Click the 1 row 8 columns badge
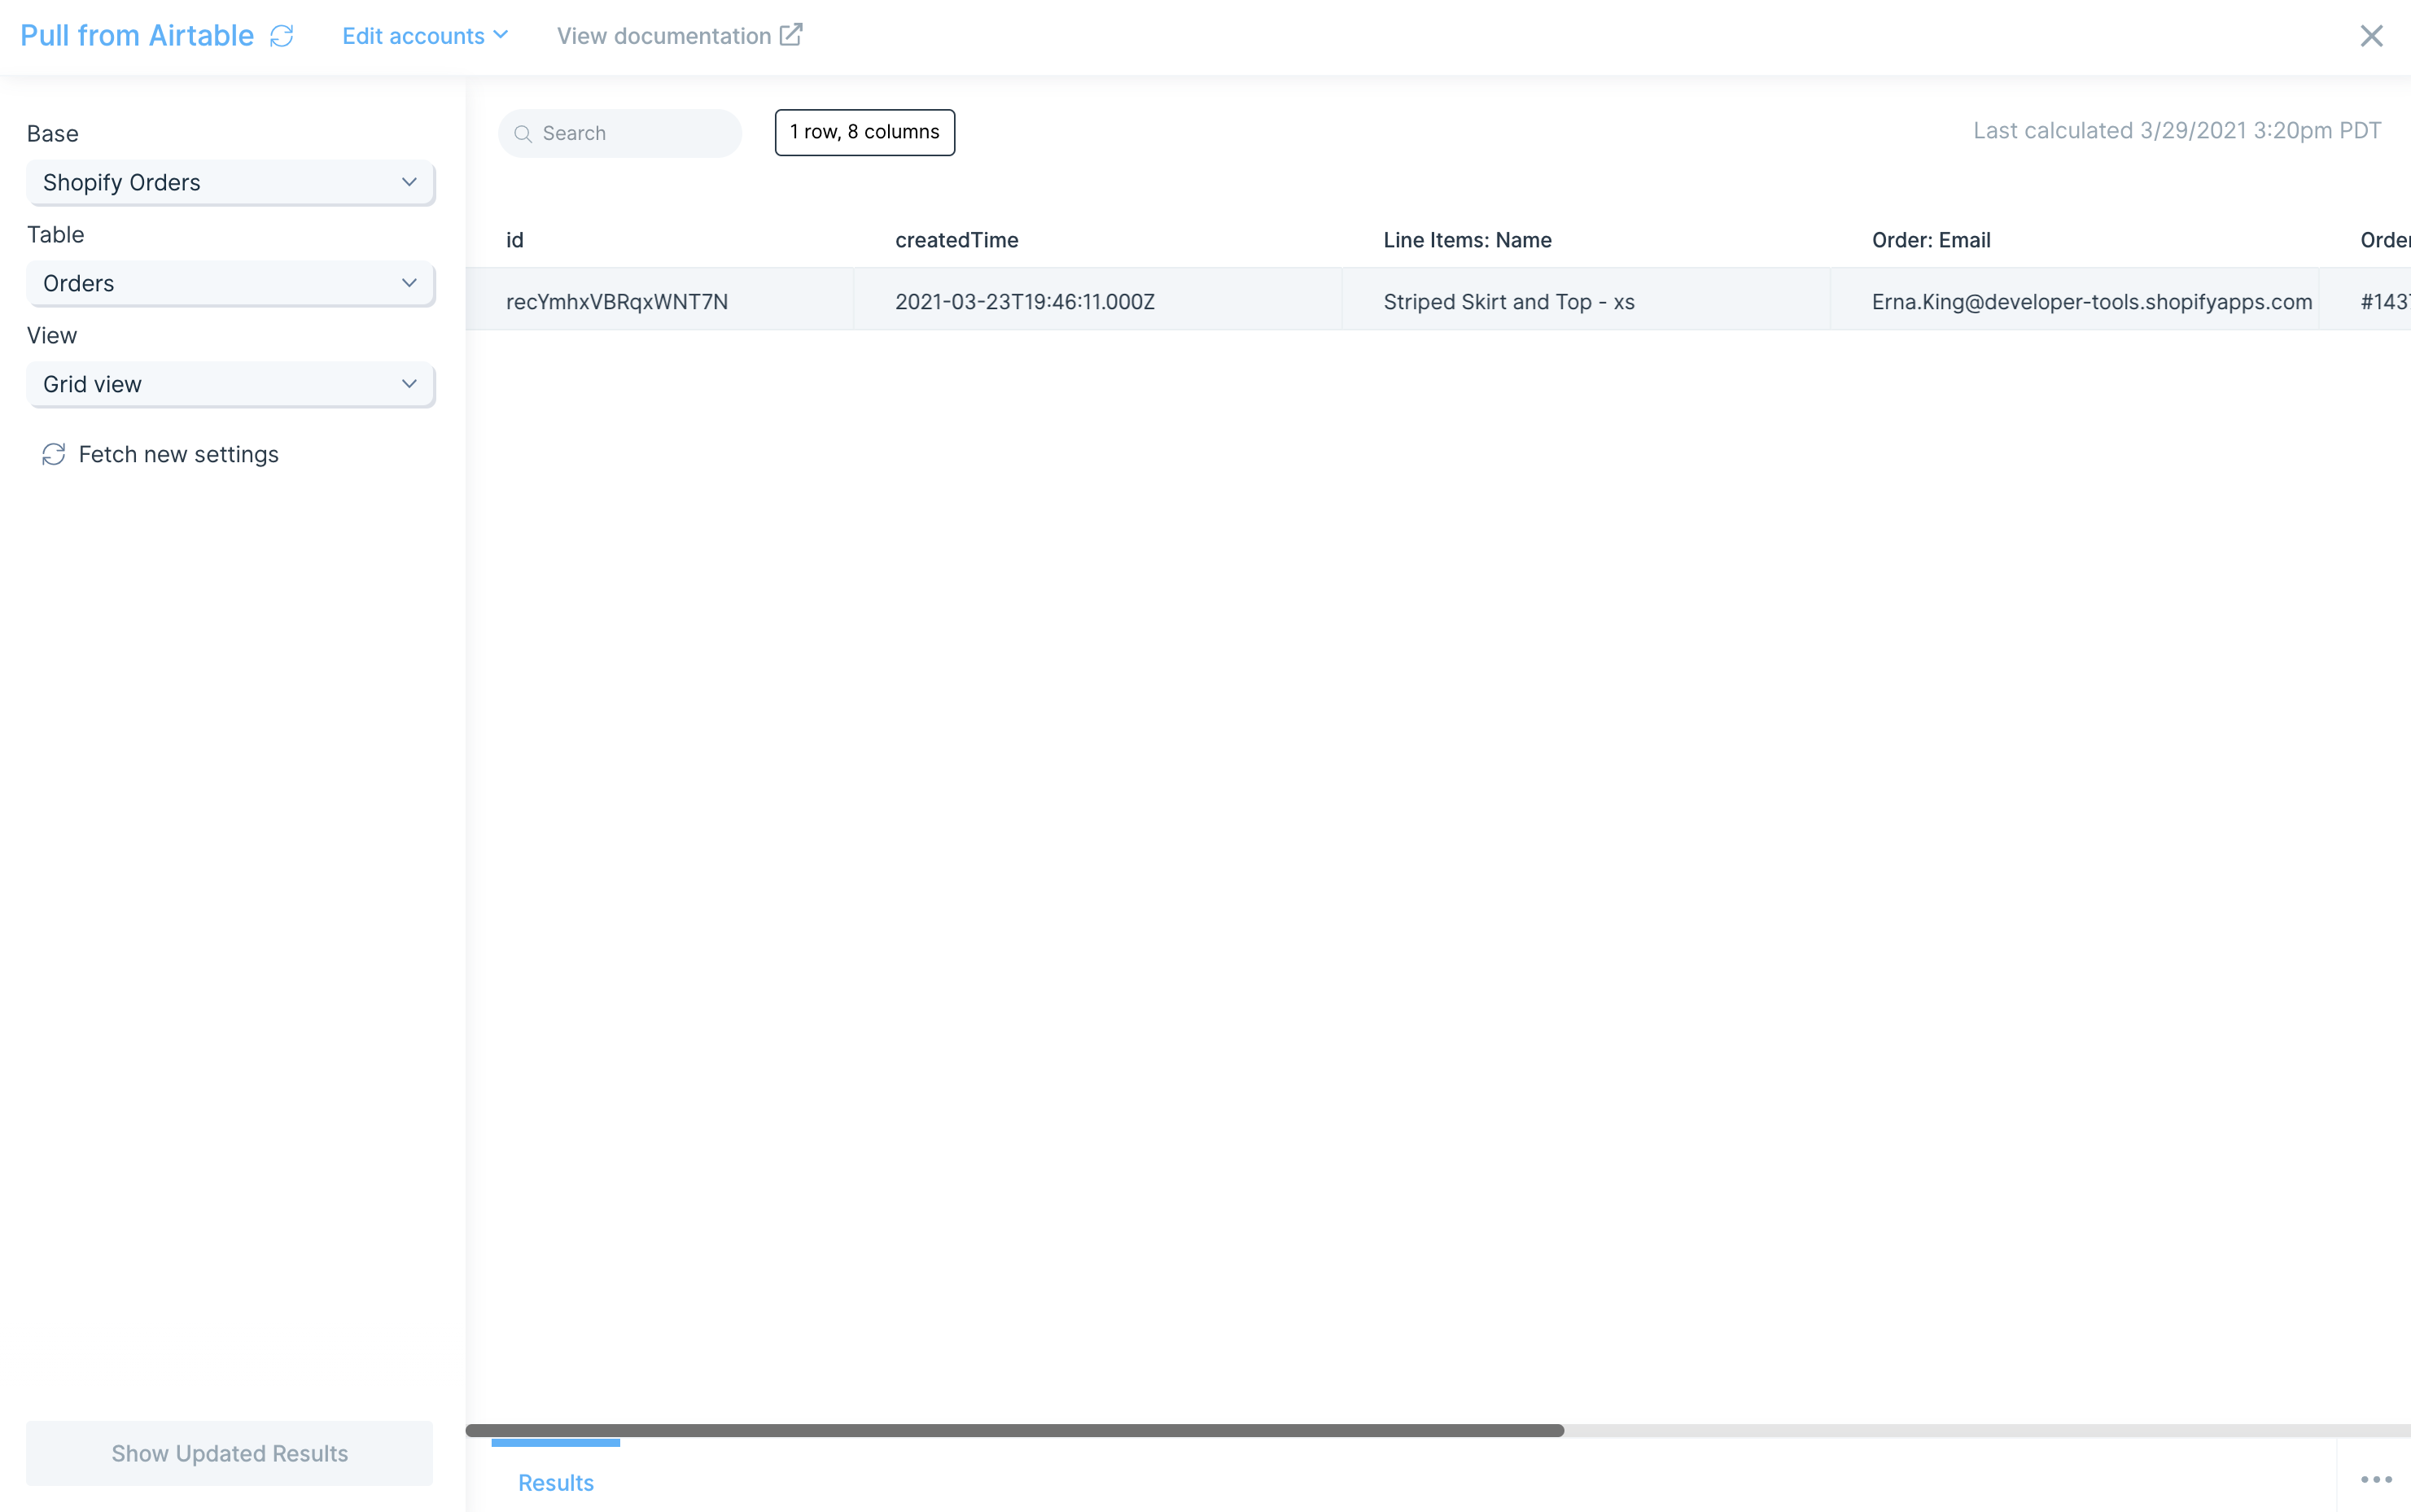Viewport: 2411px width, 1512px height. coord(866,133)
